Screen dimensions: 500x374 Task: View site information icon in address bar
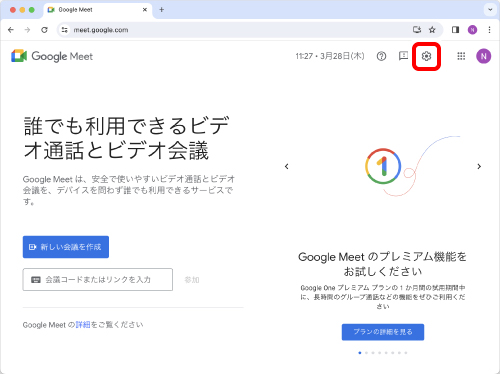pos(64,30)
